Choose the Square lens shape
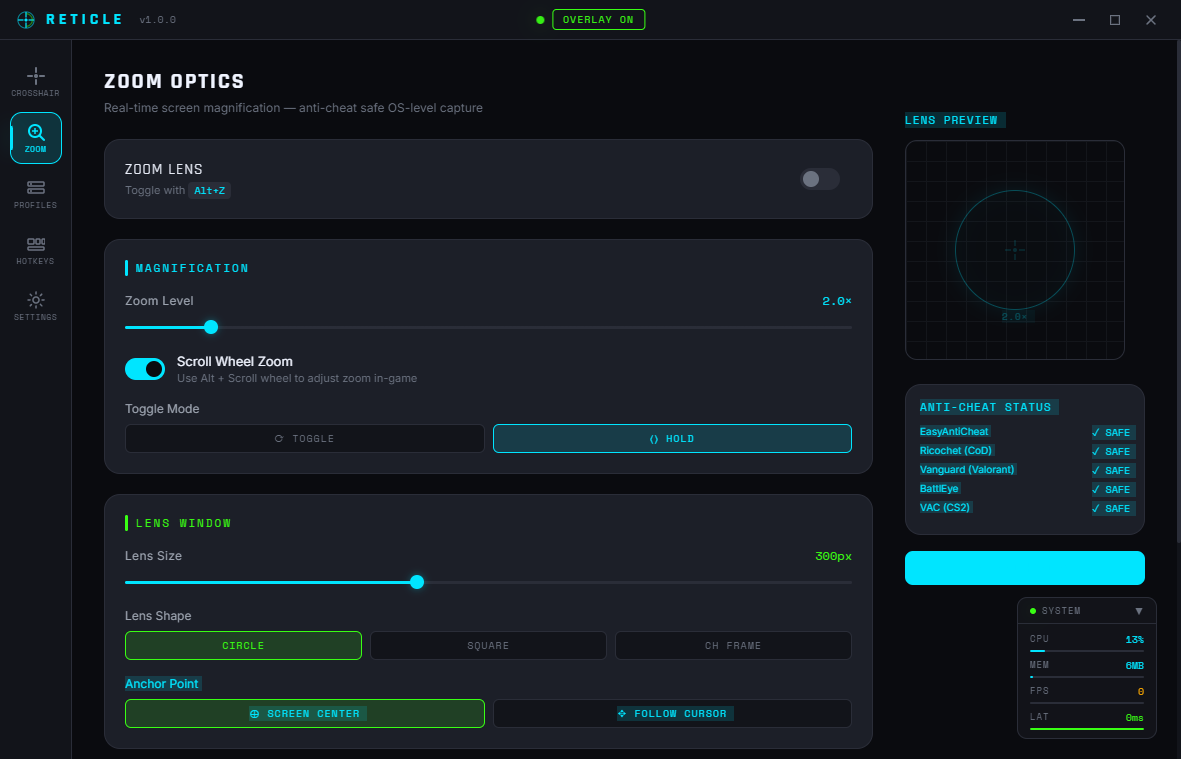The image size is (1181, 759). (488, 645)
